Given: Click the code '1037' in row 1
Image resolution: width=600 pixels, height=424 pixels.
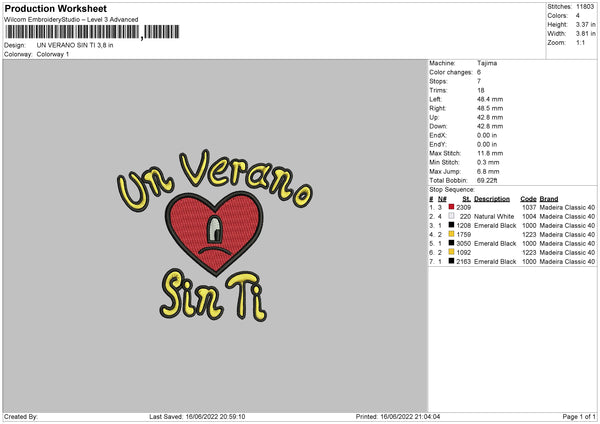Looking at the screenshot, I should tap(529, 207).
